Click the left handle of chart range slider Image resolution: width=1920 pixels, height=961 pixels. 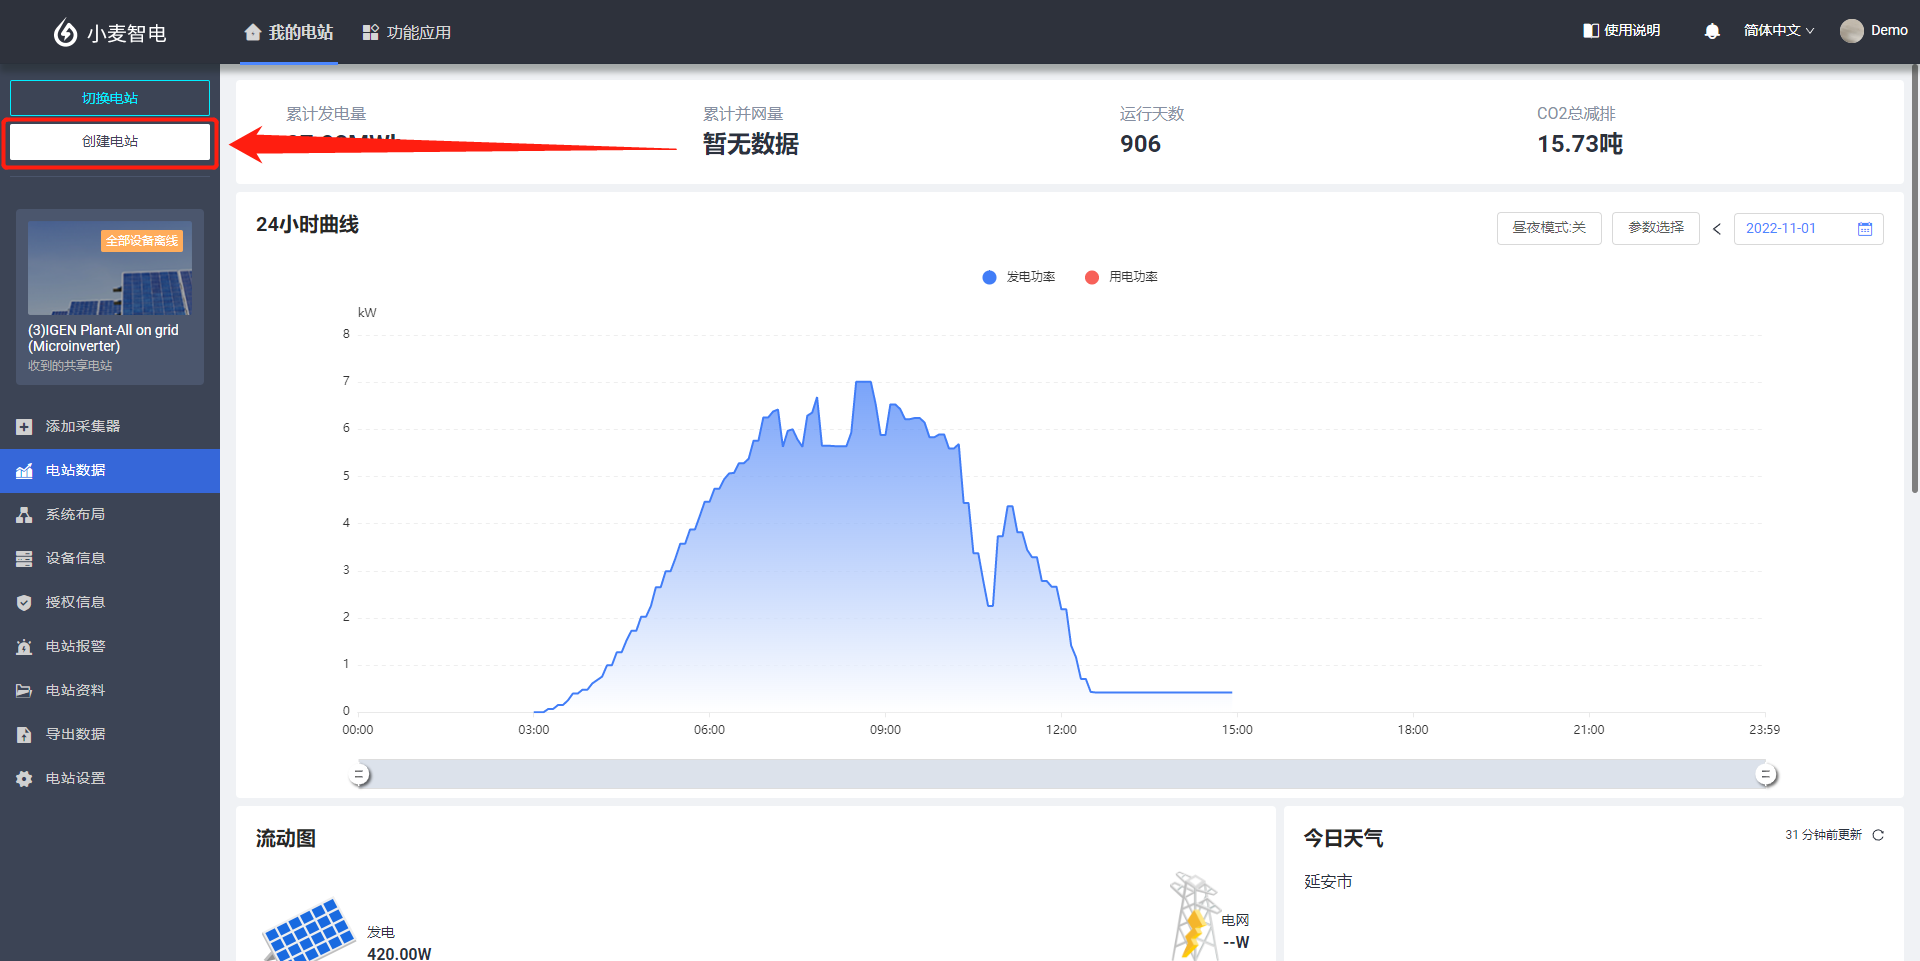[x=360, y=775]
